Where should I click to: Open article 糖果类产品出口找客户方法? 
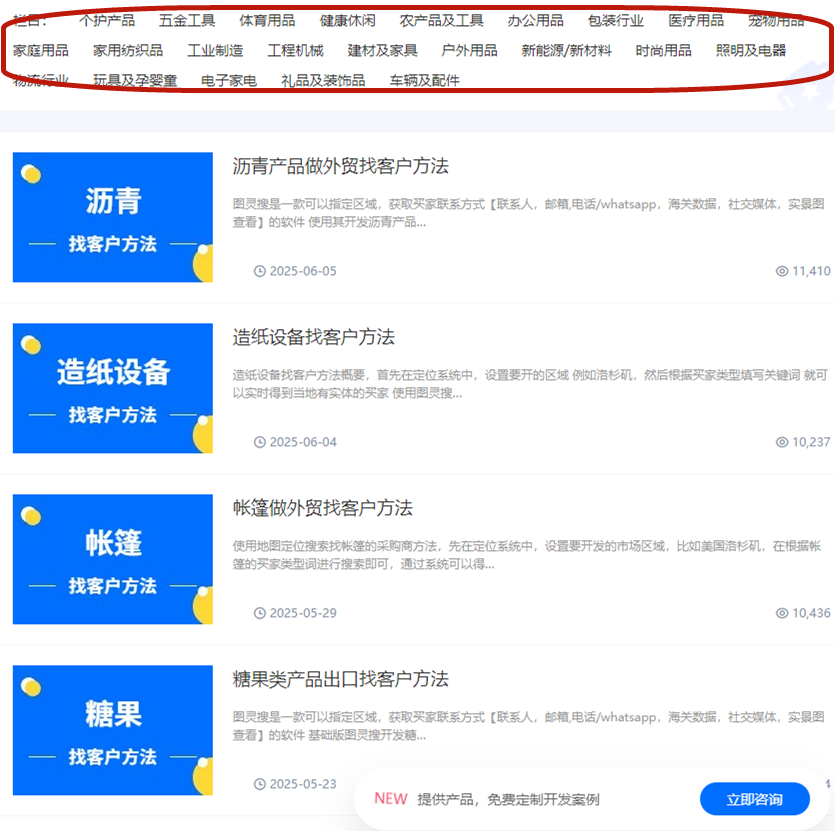click(340, 679)
